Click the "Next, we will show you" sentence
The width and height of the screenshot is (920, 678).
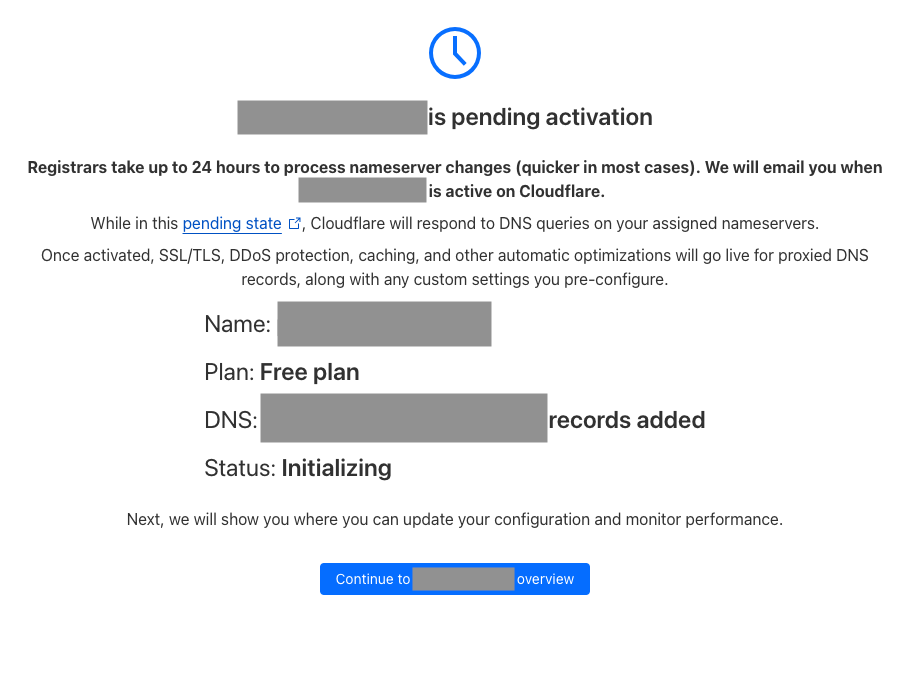coord(455,520)
